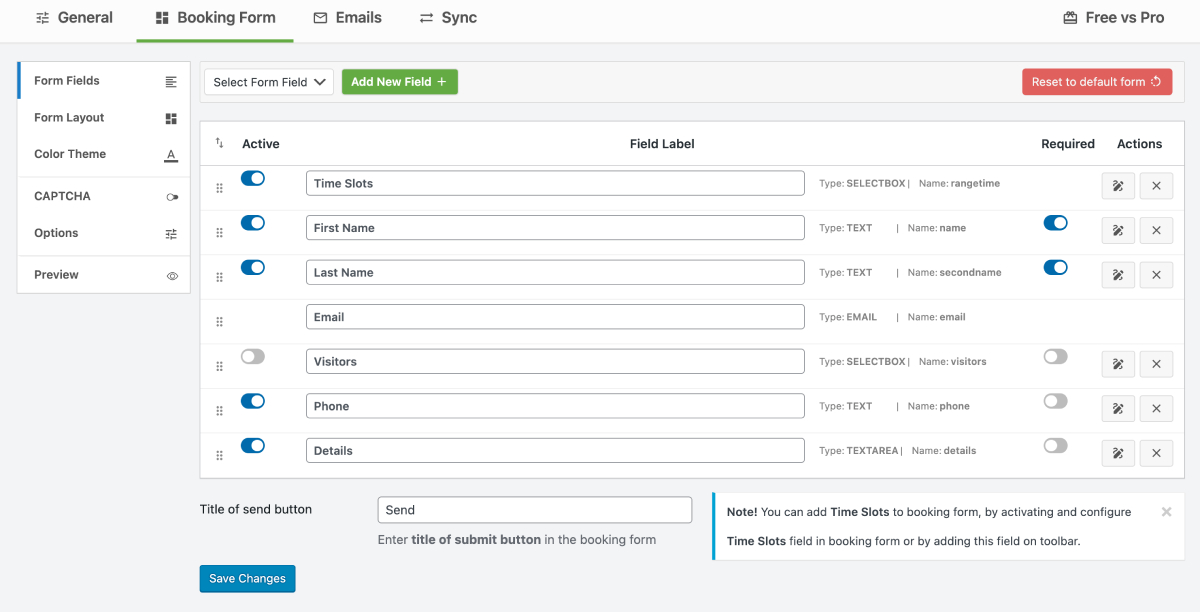Activate the Visitors field

click(x=253, y=356)
